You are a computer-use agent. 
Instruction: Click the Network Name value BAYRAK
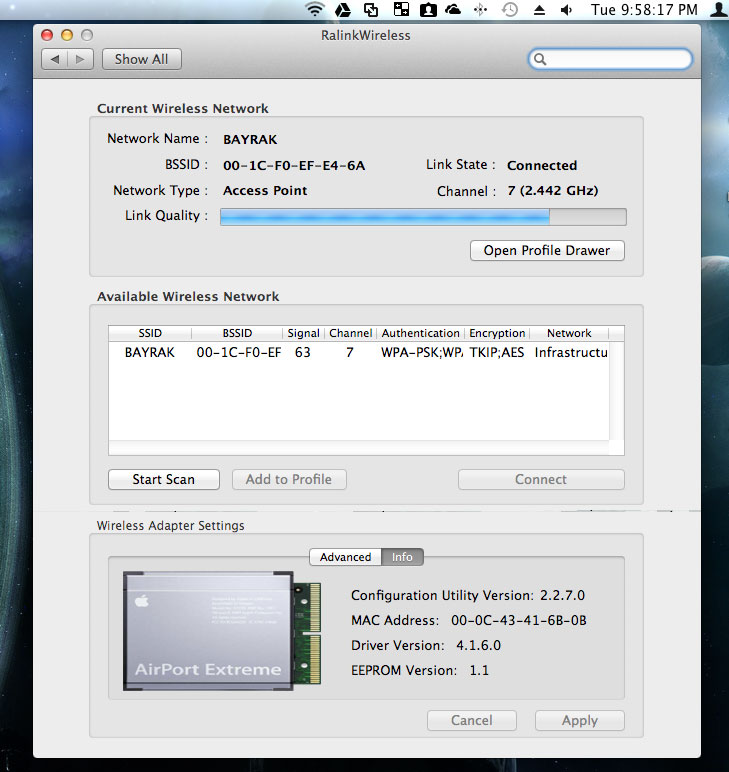250,140
